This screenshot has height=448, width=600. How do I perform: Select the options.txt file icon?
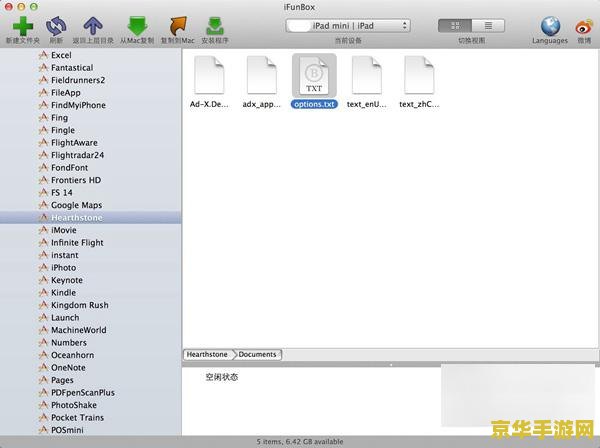pyautogui.click(x=314, y=75)
